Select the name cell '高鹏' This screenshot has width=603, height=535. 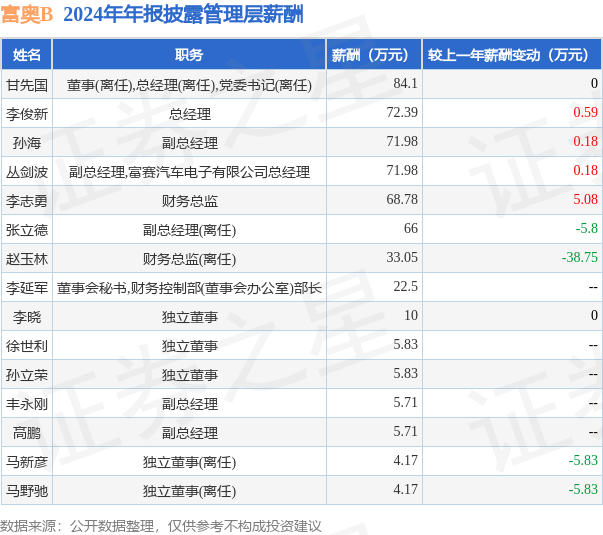[x=27, y=433]
